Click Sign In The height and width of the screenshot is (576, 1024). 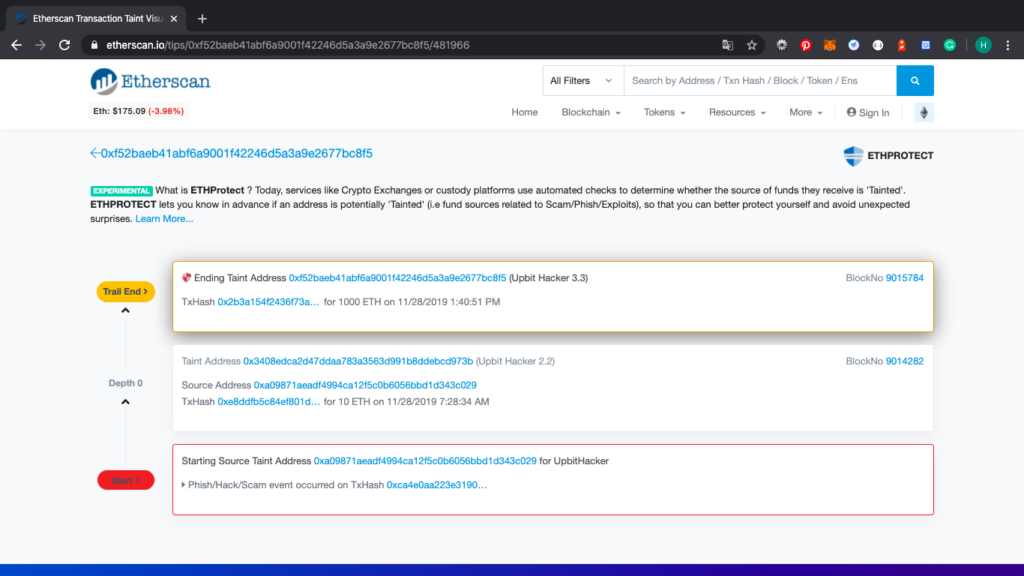pos(868,112)
